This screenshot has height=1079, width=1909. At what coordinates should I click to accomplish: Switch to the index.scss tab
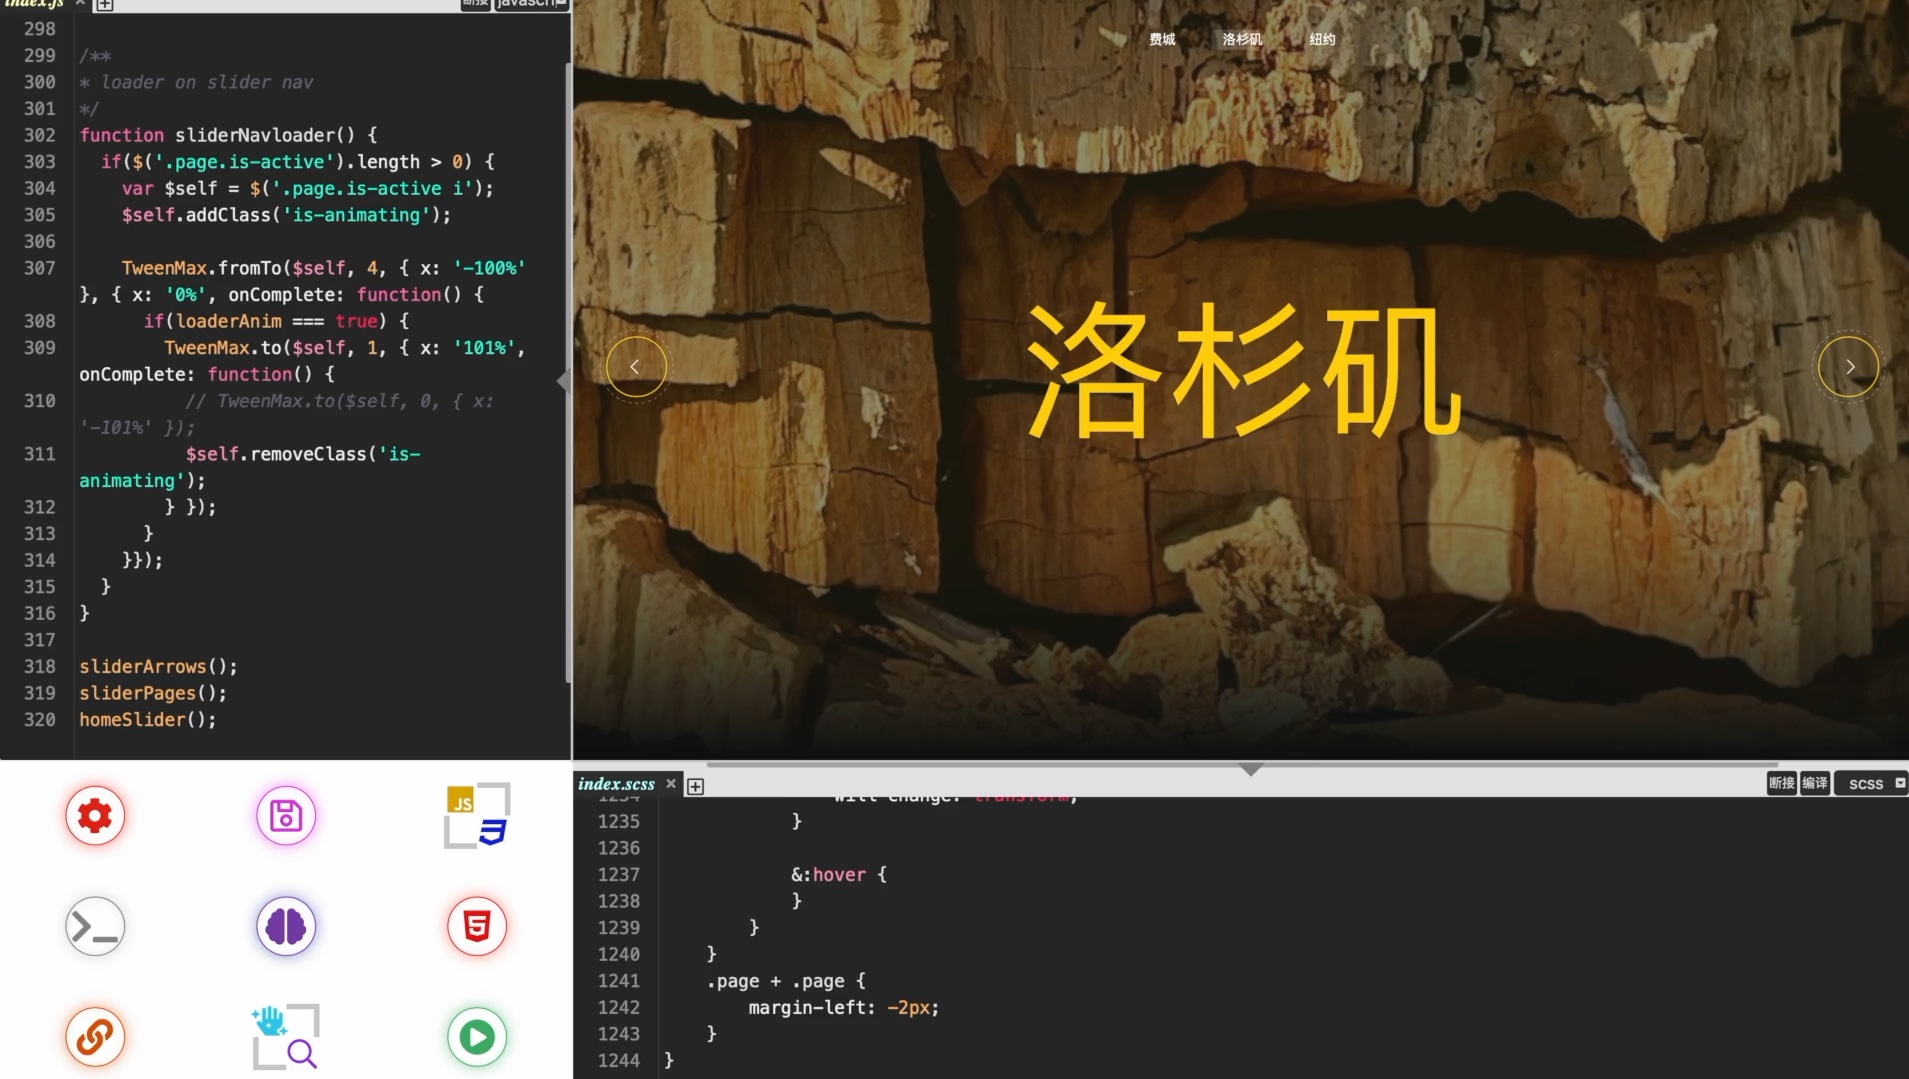click(615, 784)
